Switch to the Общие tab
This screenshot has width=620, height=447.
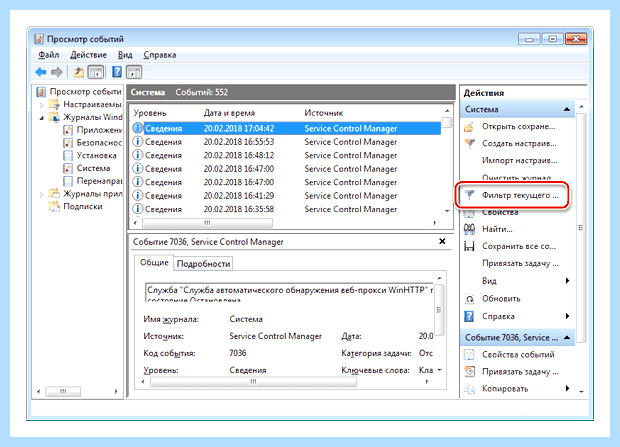pyautogui.click(x=154, y=263)
